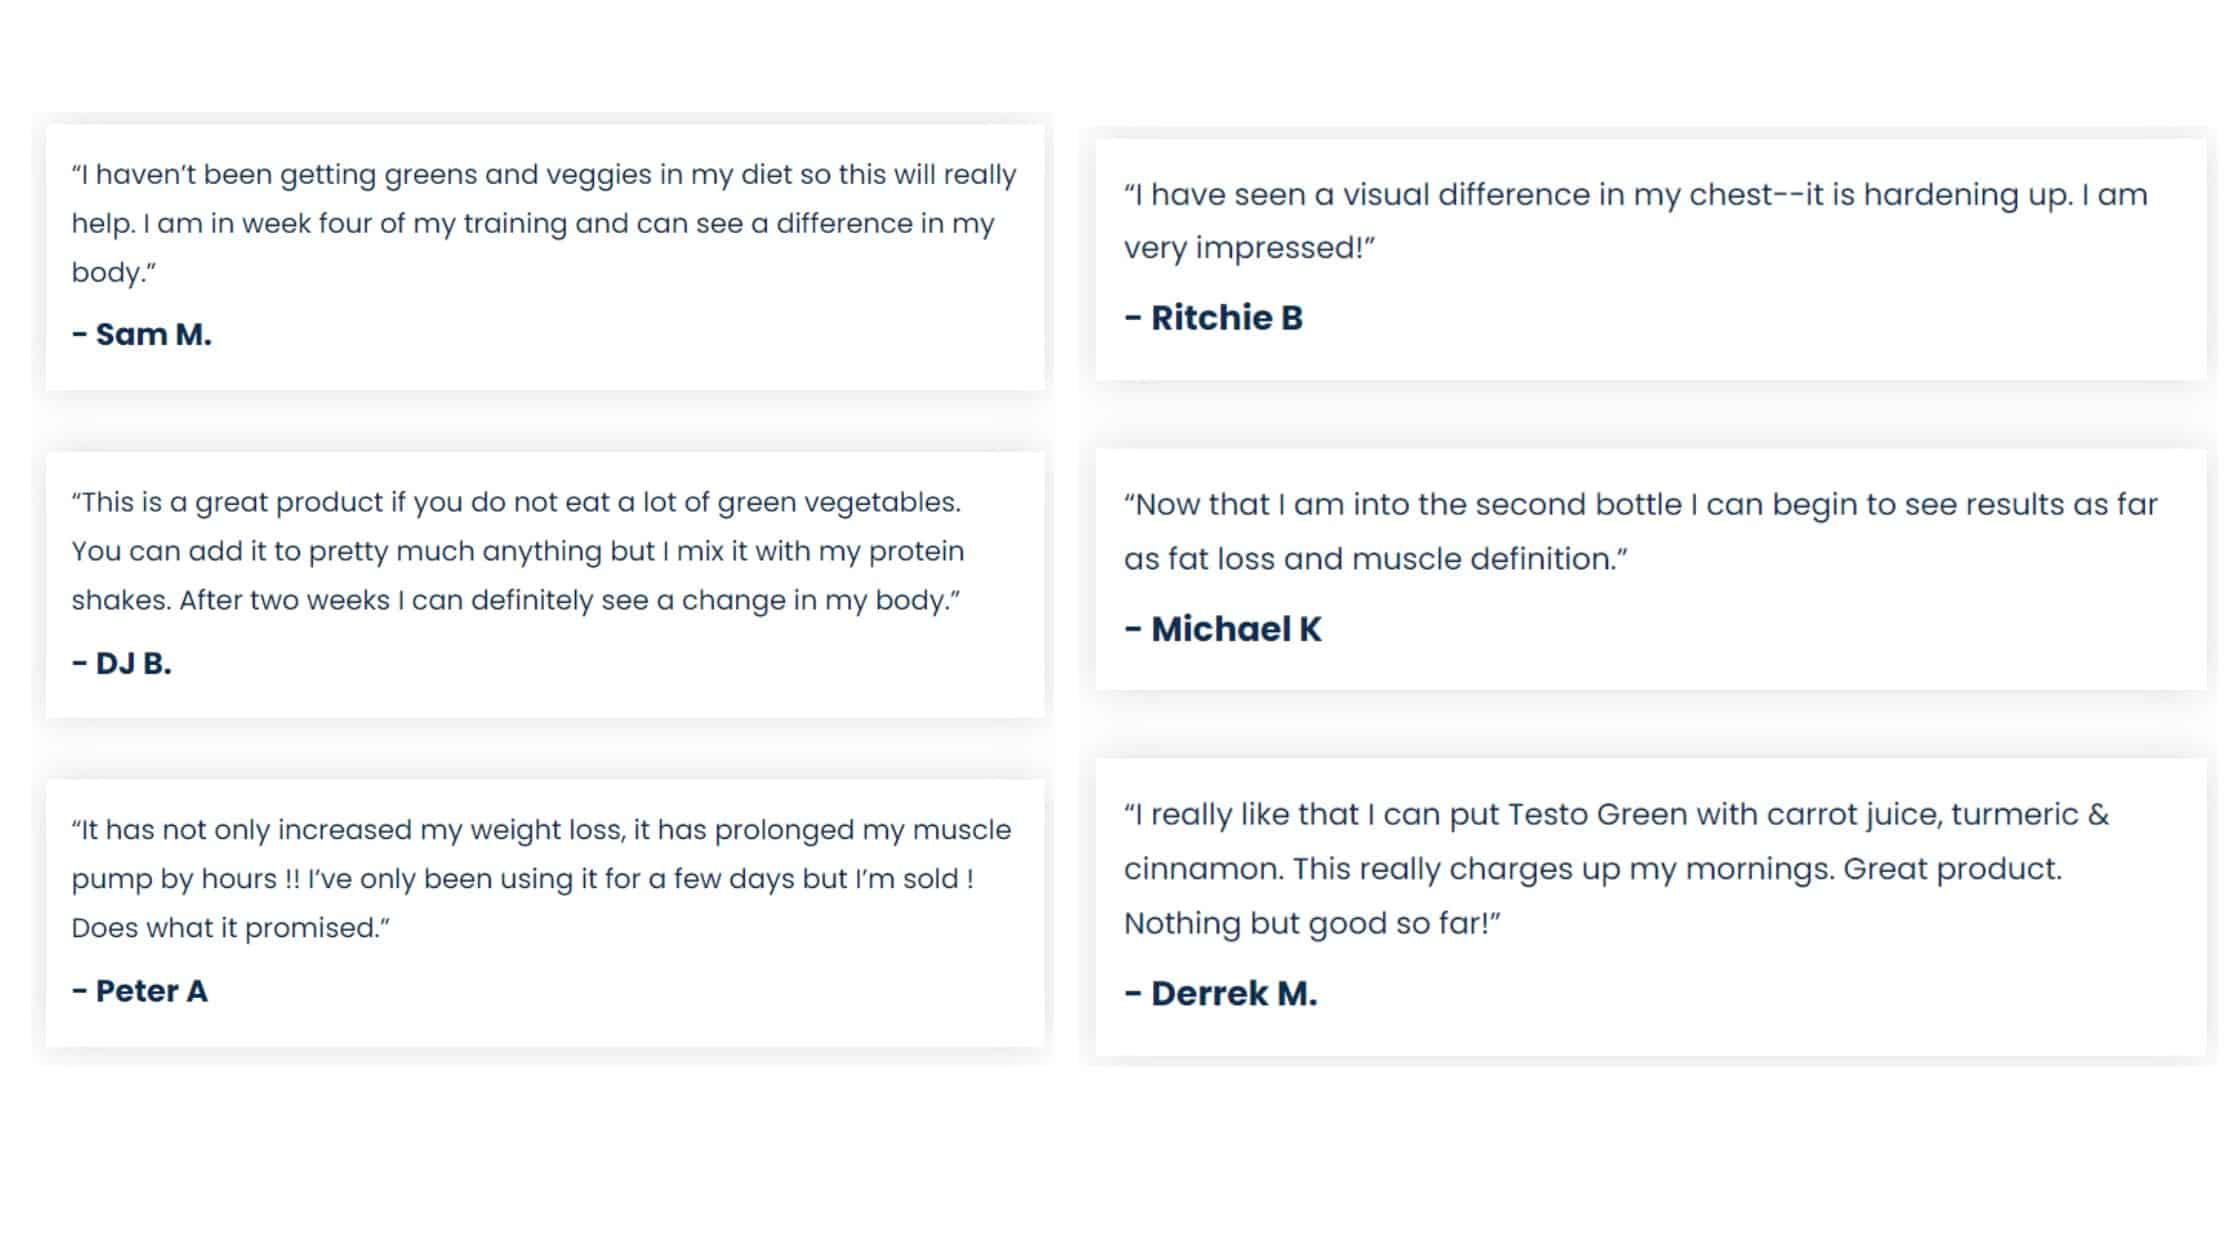Viewport: 2240px width, 1260px height.
Task: Click Michael K's second bottle testimonial text
Action: pyautogui.click(x=1640, y=531)
